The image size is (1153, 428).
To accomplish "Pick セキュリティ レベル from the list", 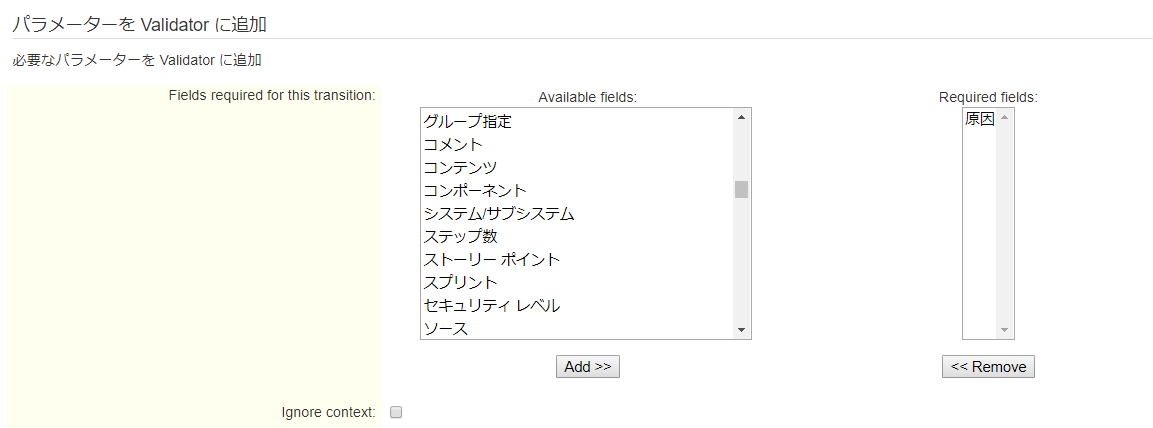I will click(x=577, y=305).
